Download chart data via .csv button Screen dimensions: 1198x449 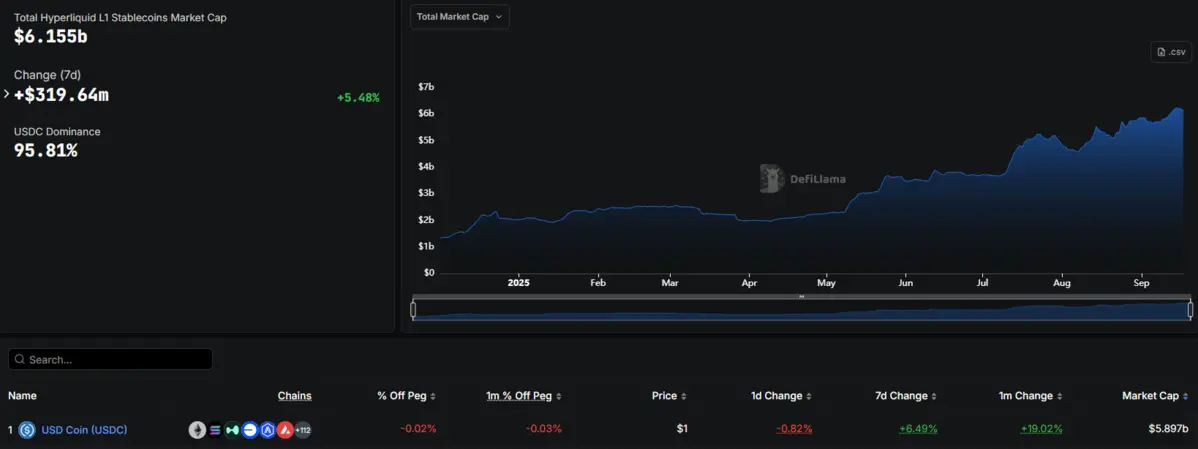pyautogui.click(x=1171, y=52)
